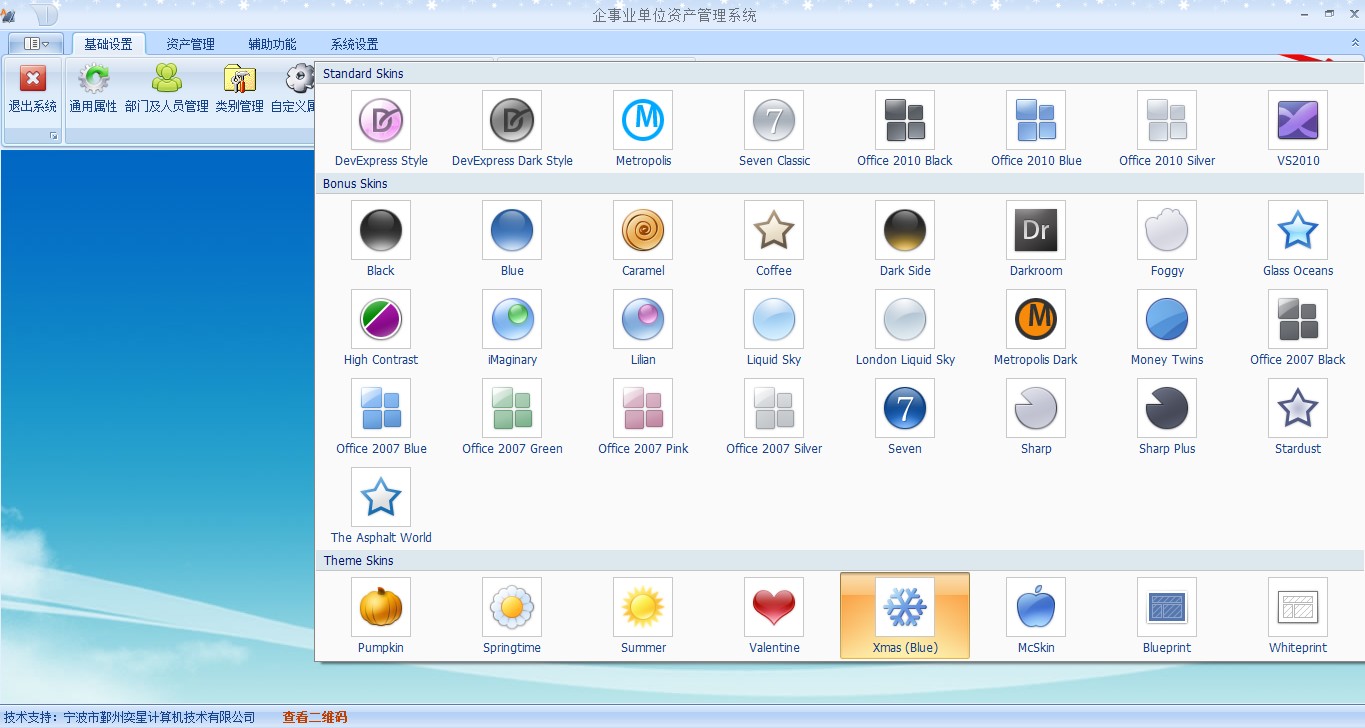Click the 退出系统 exit button

click(x=33, y=90)
